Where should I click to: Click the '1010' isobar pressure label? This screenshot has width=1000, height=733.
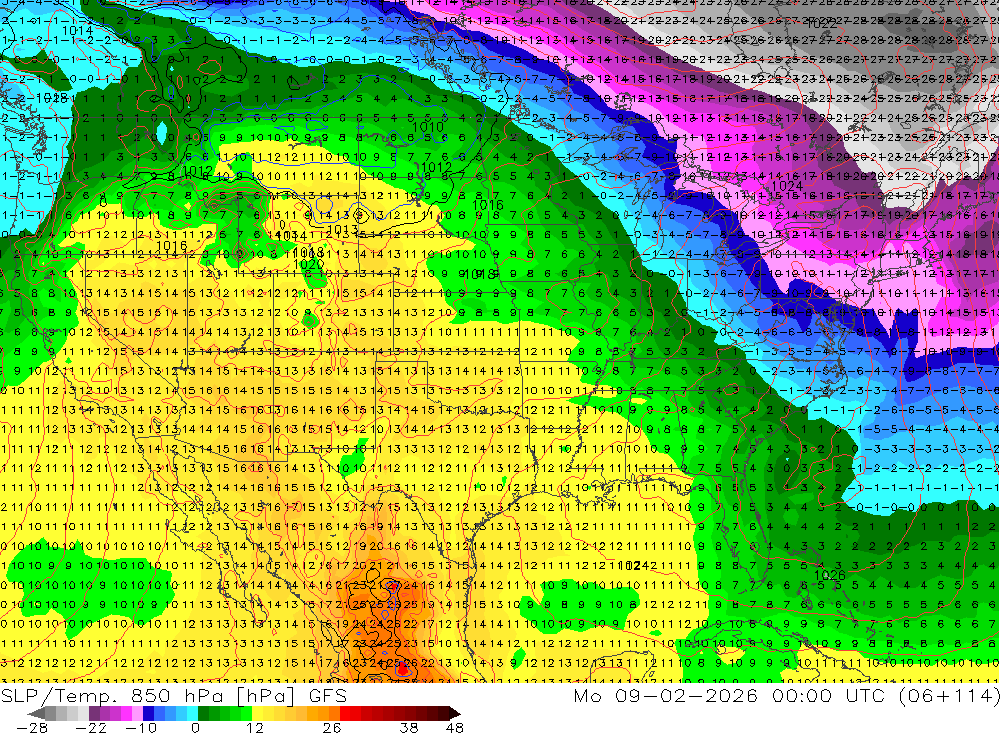(428, 126)
